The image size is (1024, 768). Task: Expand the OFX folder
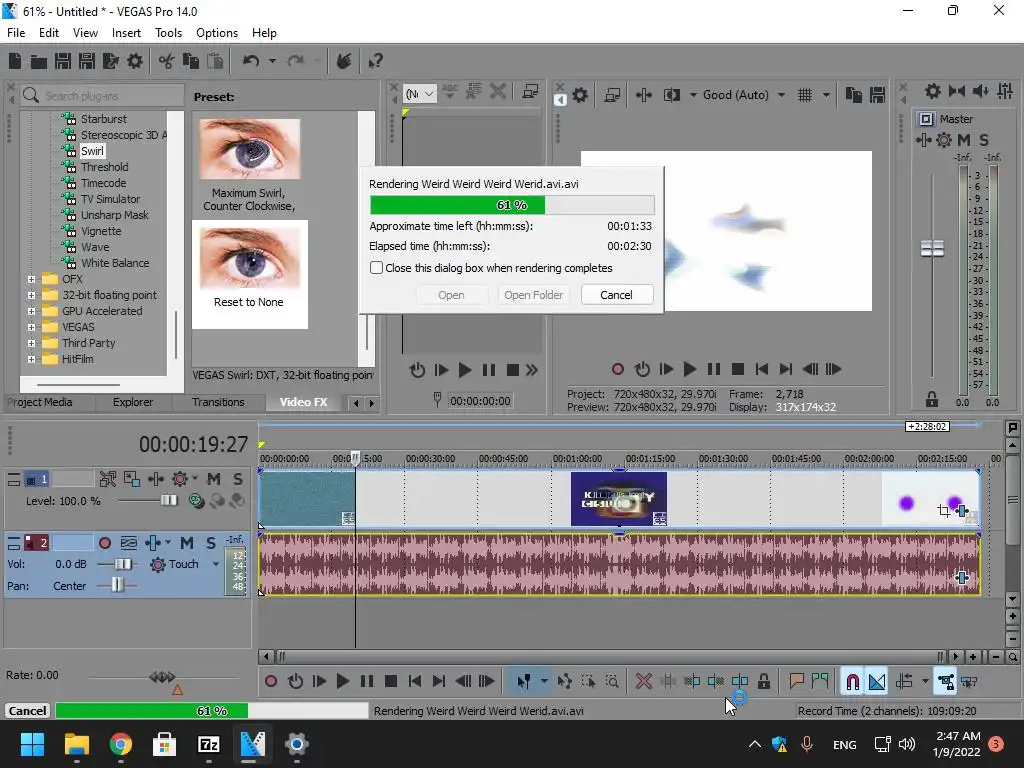31,279
